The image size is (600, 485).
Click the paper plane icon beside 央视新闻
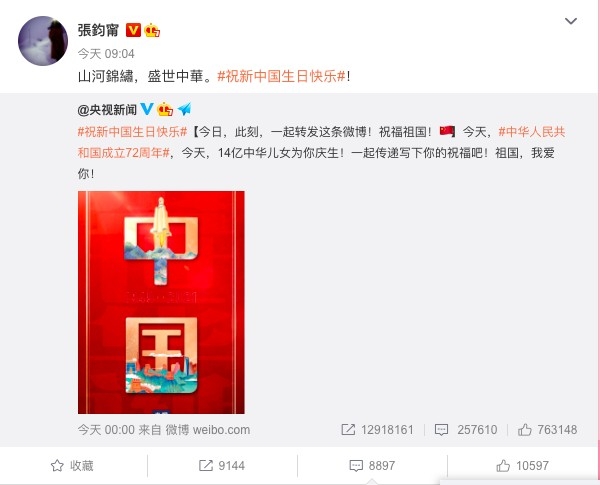pos(184,109)
